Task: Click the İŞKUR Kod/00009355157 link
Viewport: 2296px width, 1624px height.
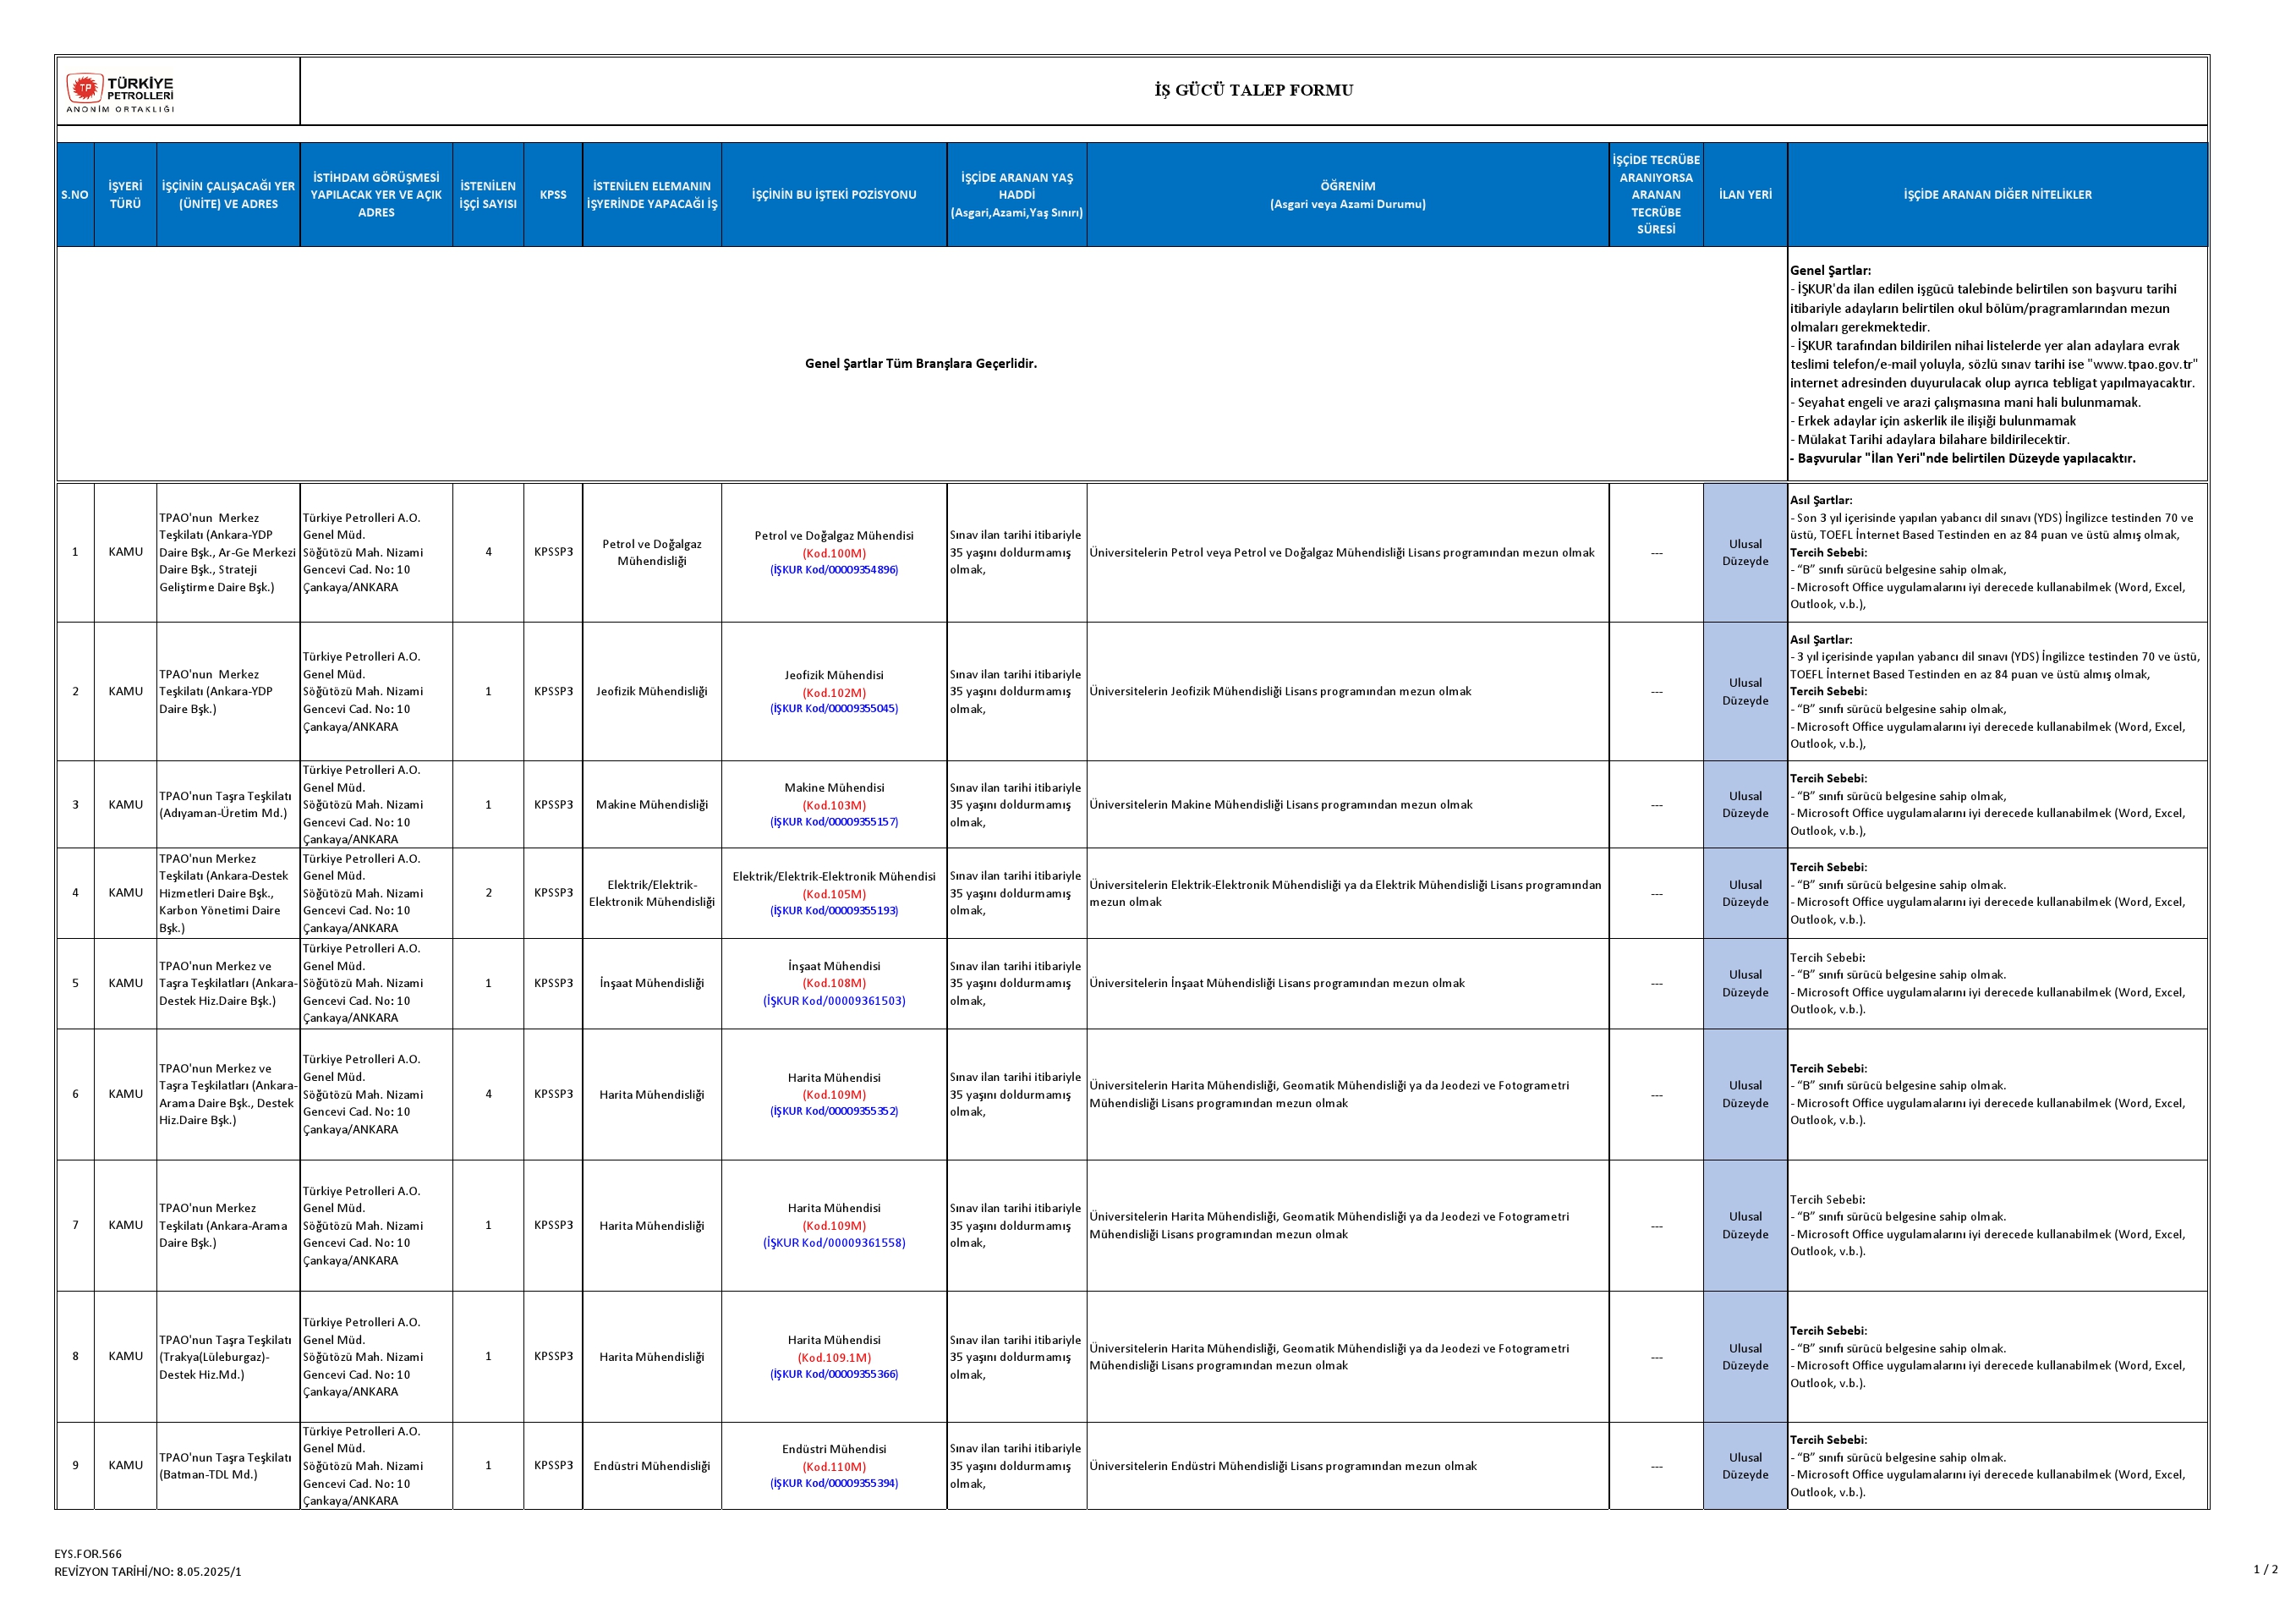Action: pyautogui.click(x=834, y=822)
